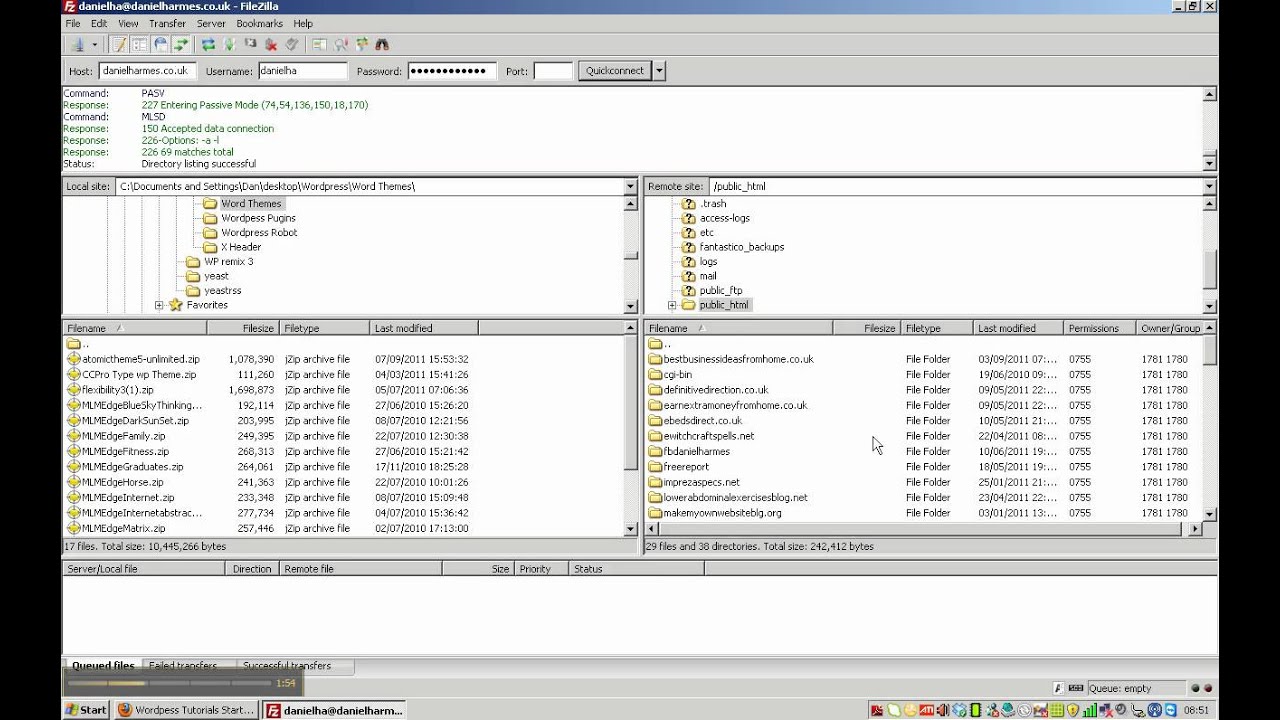Open the View menu
Viewport: 1280px width, 720px height.
click(x=128, y=23)
